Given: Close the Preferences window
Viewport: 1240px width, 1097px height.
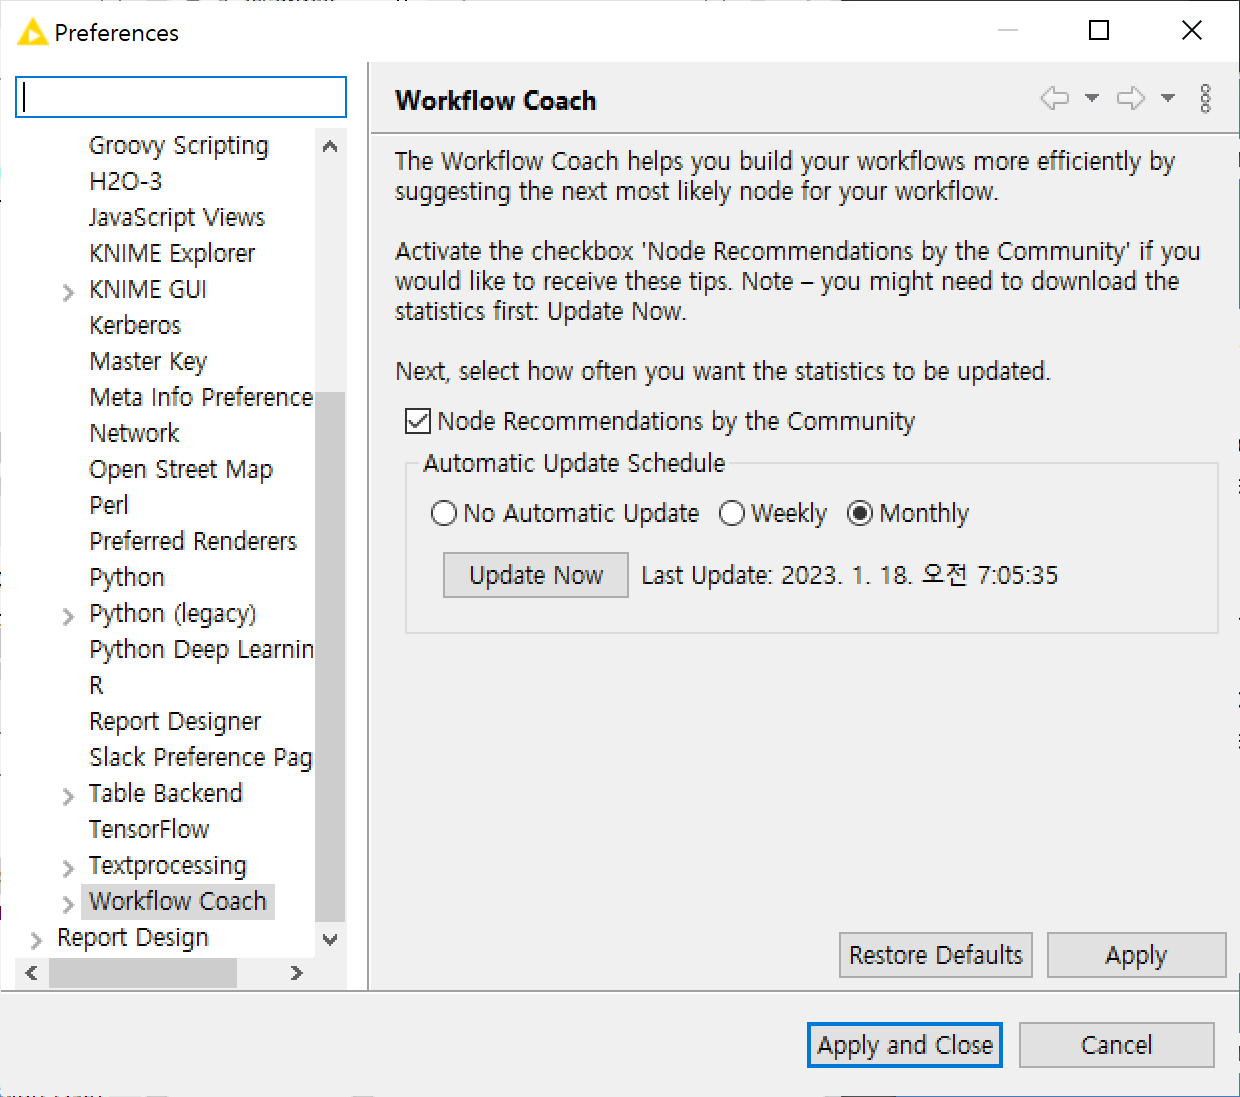Looking at the screenshot, I should (x=1192, y=30).
